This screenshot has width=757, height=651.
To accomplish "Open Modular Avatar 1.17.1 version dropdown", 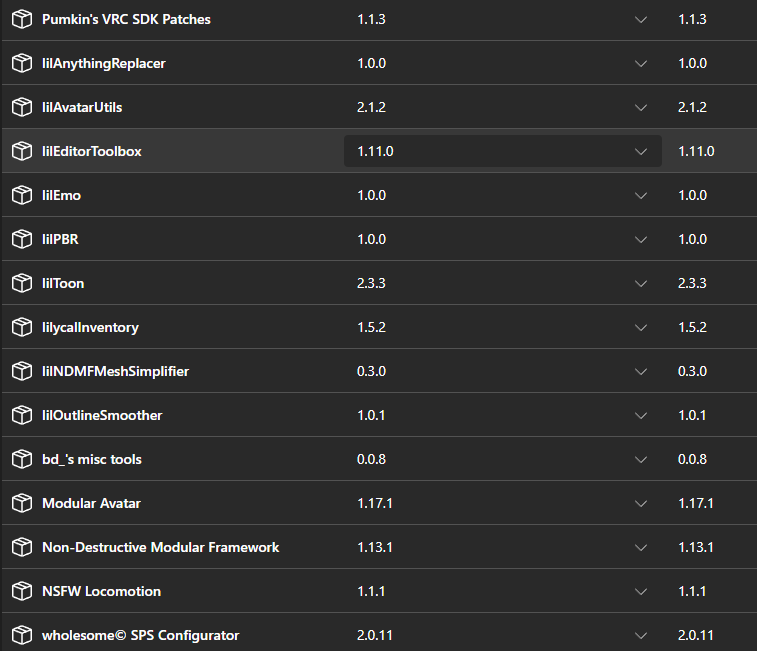I will pos(503,503).
